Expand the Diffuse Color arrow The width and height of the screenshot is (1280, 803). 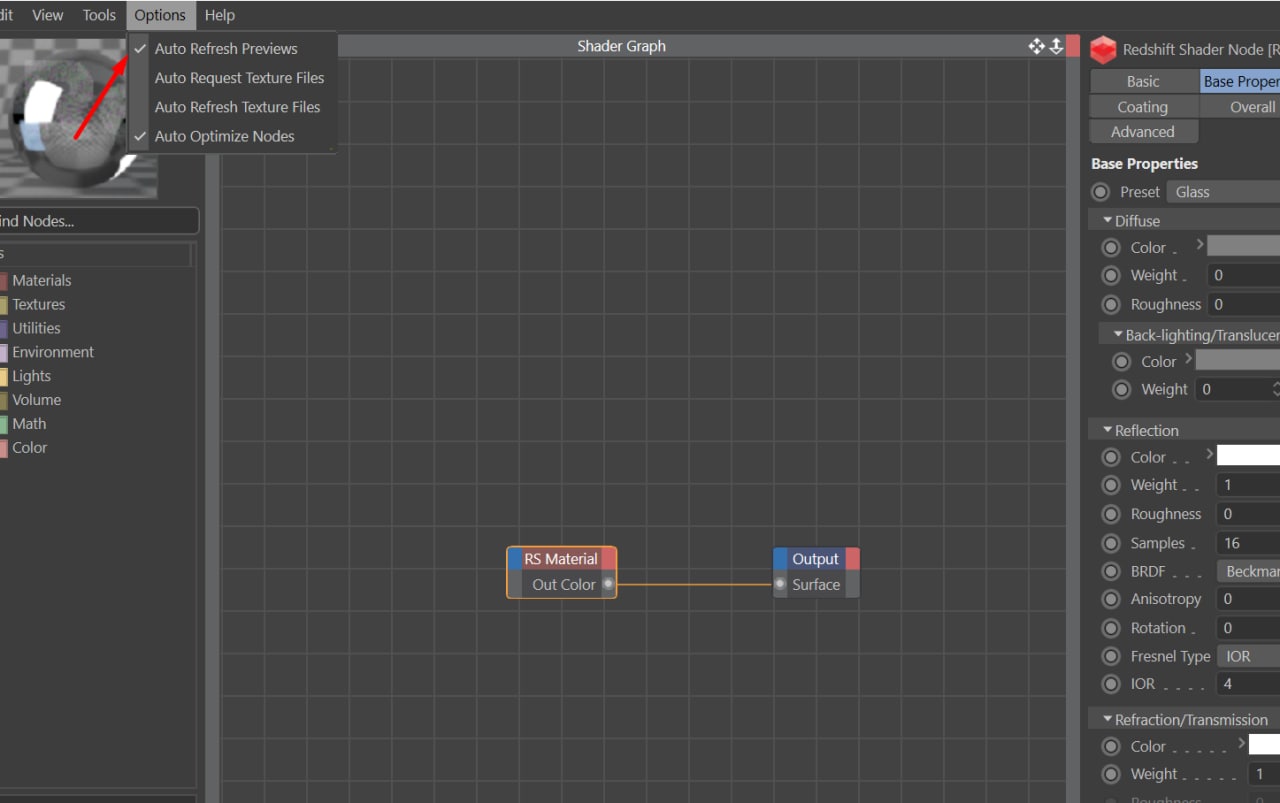point(1200,244)
